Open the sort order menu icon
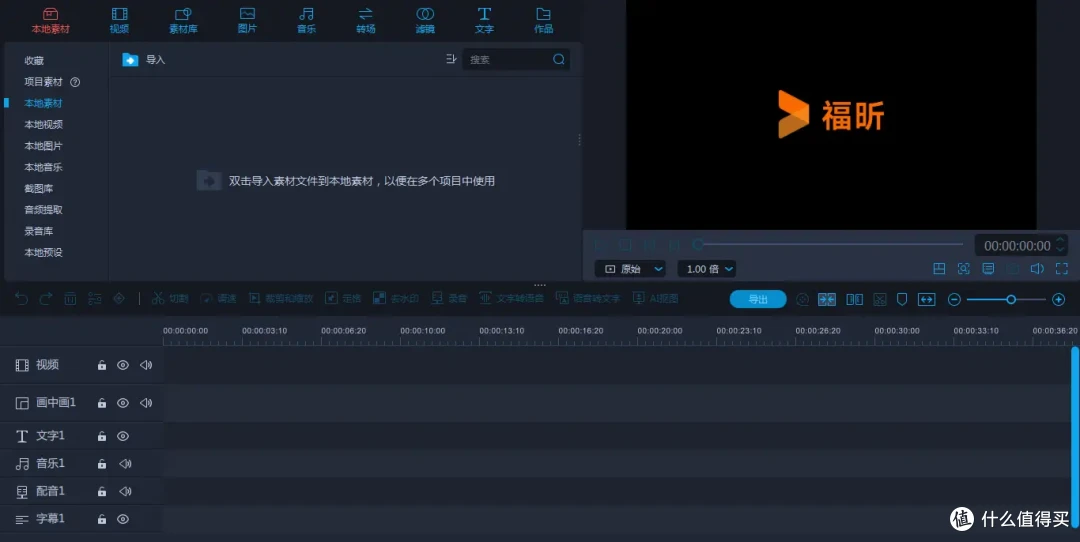This screenshot has height=542, width=1080. tap(451, 59)
